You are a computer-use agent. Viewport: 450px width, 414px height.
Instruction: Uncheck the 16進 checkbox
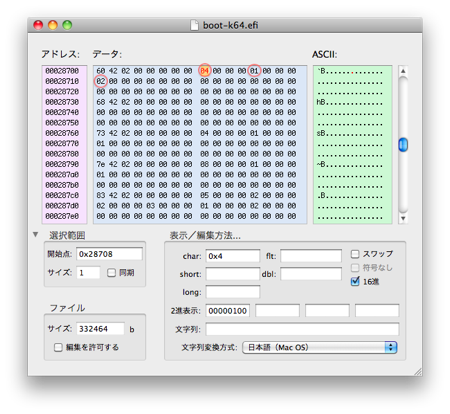(x=355, y=281)
